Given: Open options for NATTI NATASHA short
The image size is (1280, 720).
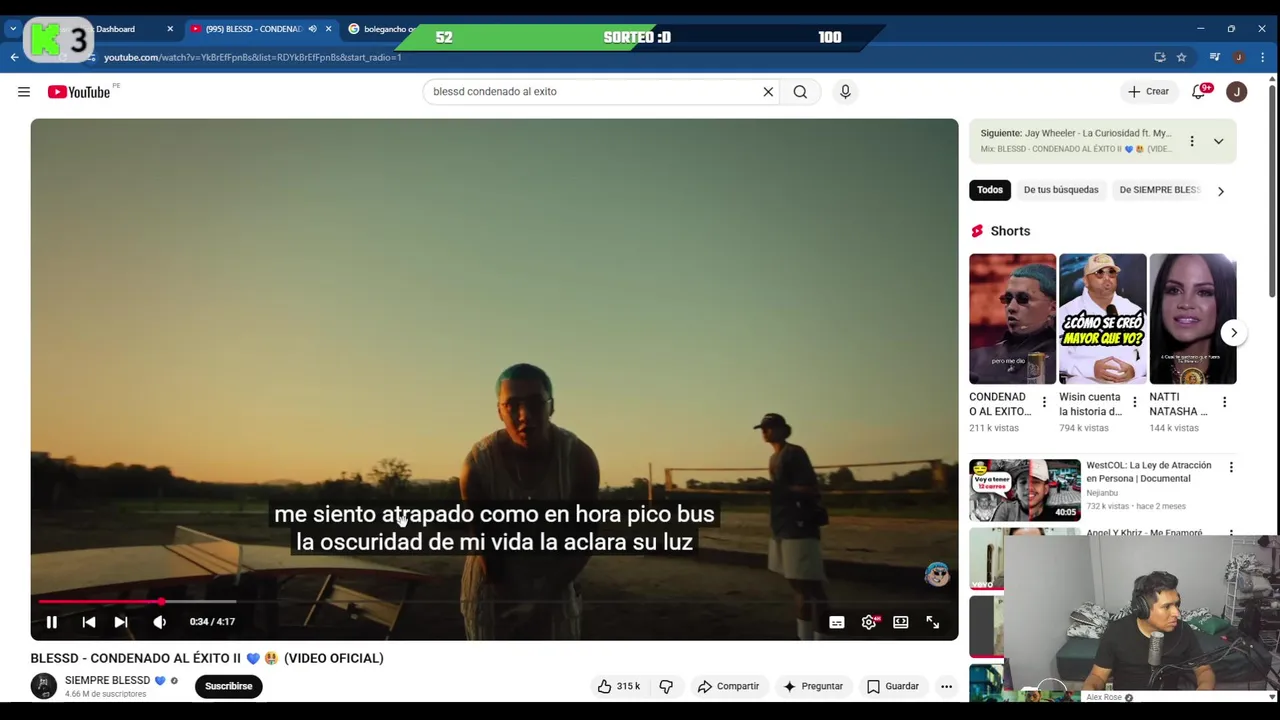Looking at the screenshot, I should [x=1224, y=402].
